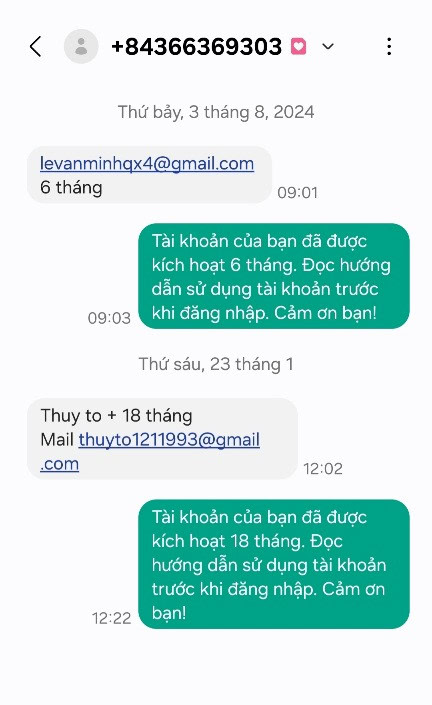This screenshot has width=432, height=705.
Task: Tap the date label Thứ sáu, 23 tháng 1
Action: click(216, 364)
